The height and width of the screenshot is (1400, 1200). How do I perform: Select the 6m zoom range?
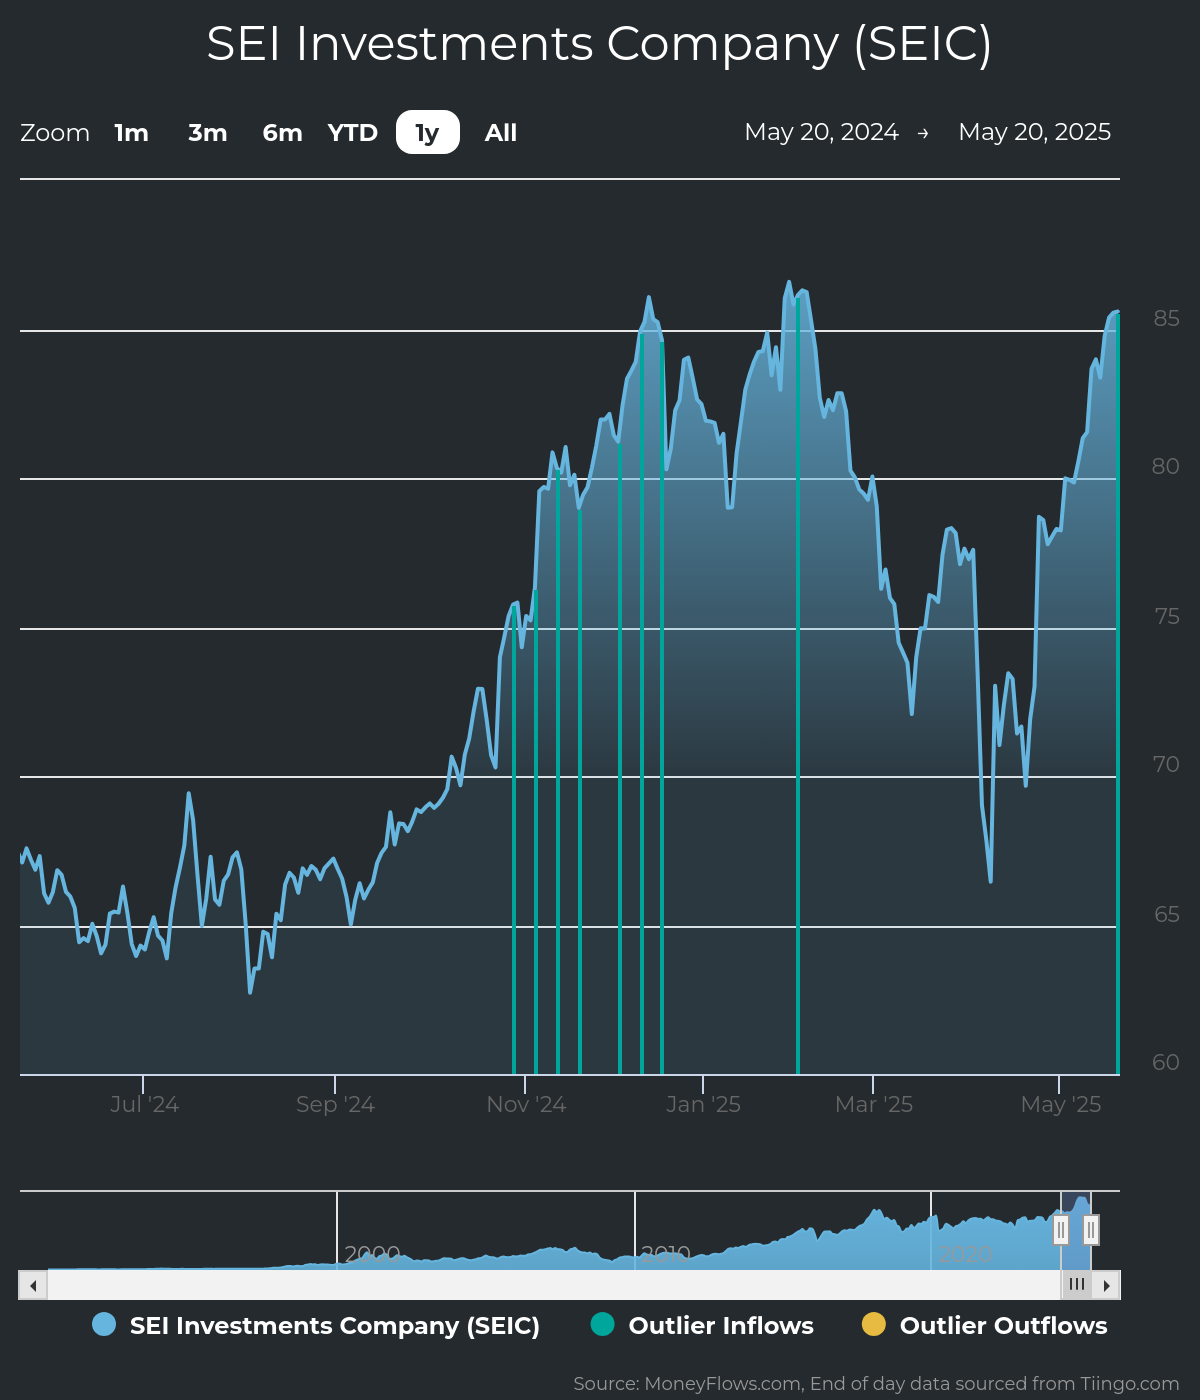[x=282, y=133]
